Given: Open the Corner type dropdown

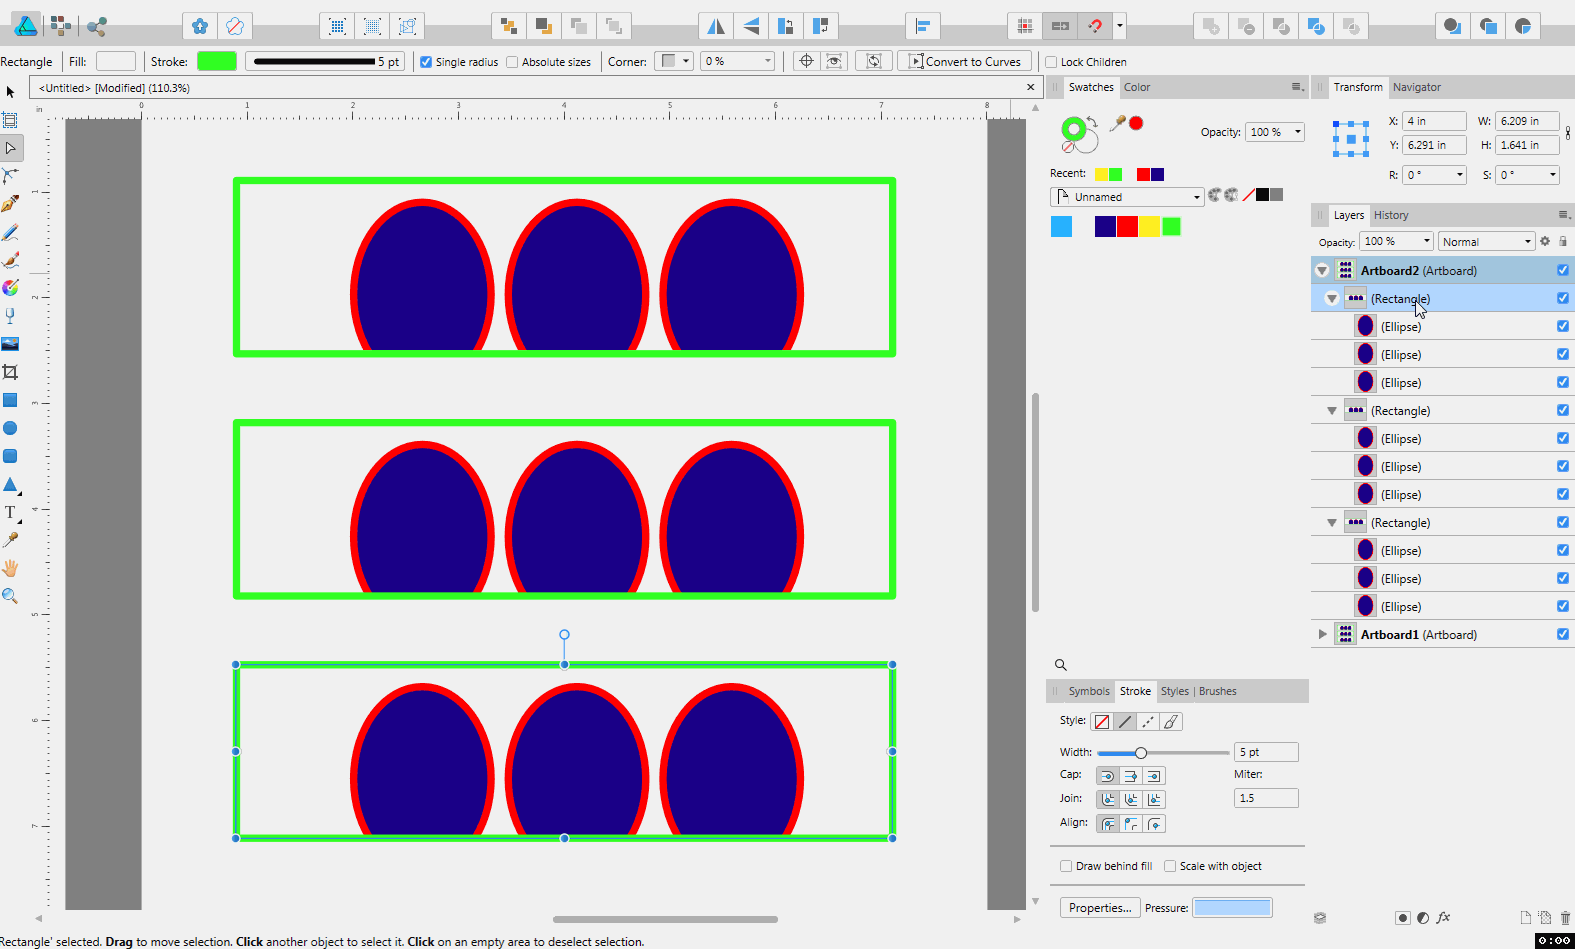Looking at the screenshot, I should [674, 61].
